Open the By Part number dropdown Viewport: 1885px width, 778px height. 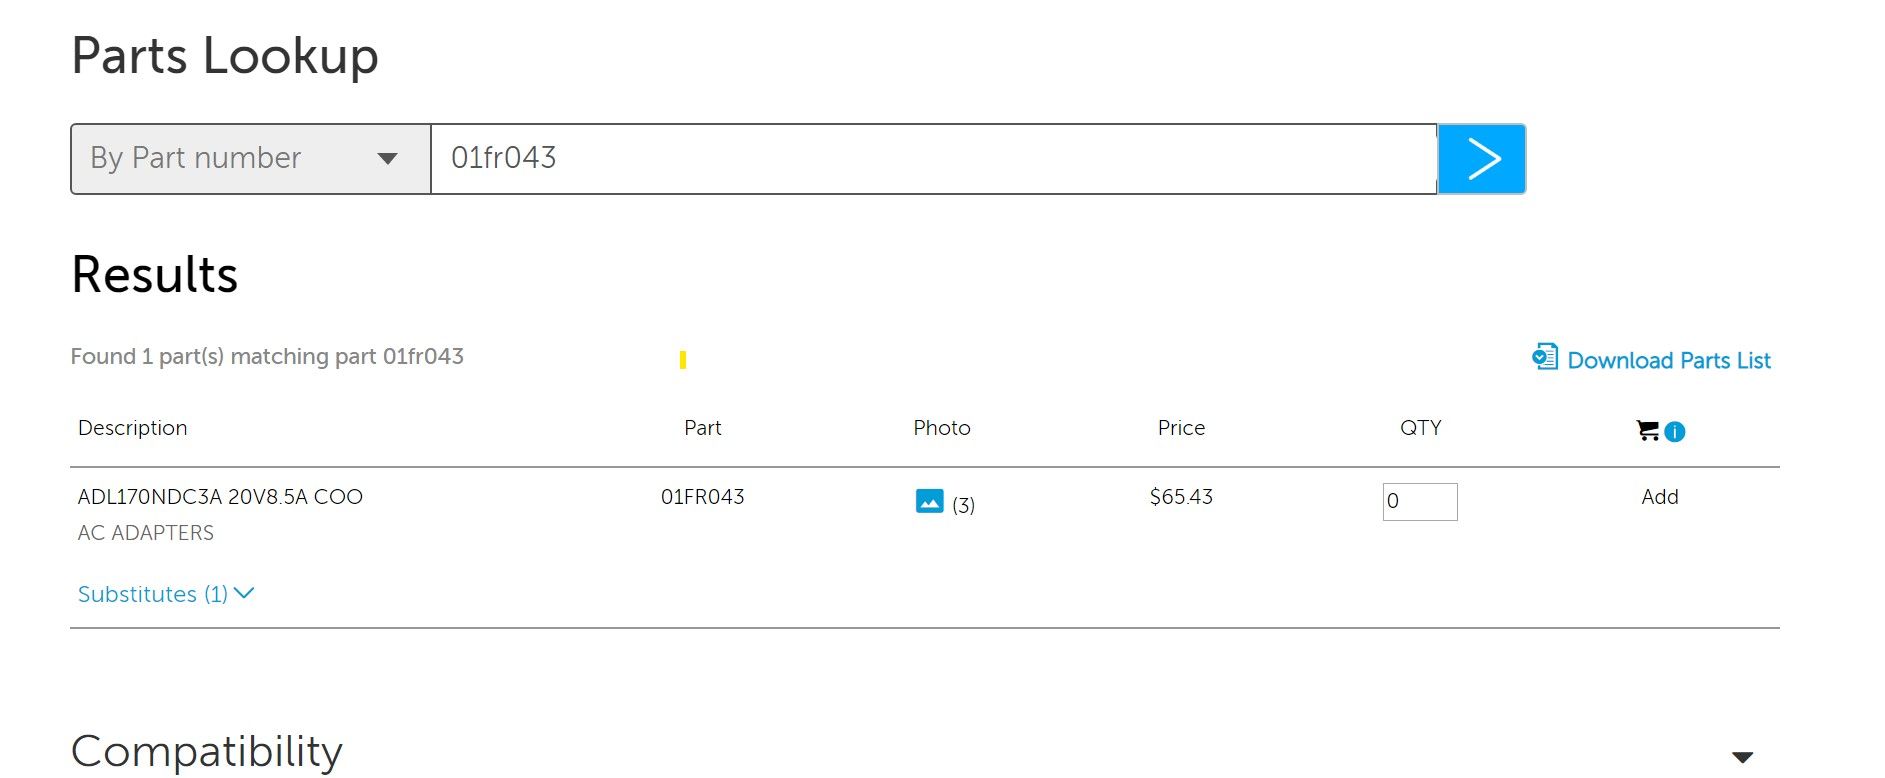[x=250, y=159]
